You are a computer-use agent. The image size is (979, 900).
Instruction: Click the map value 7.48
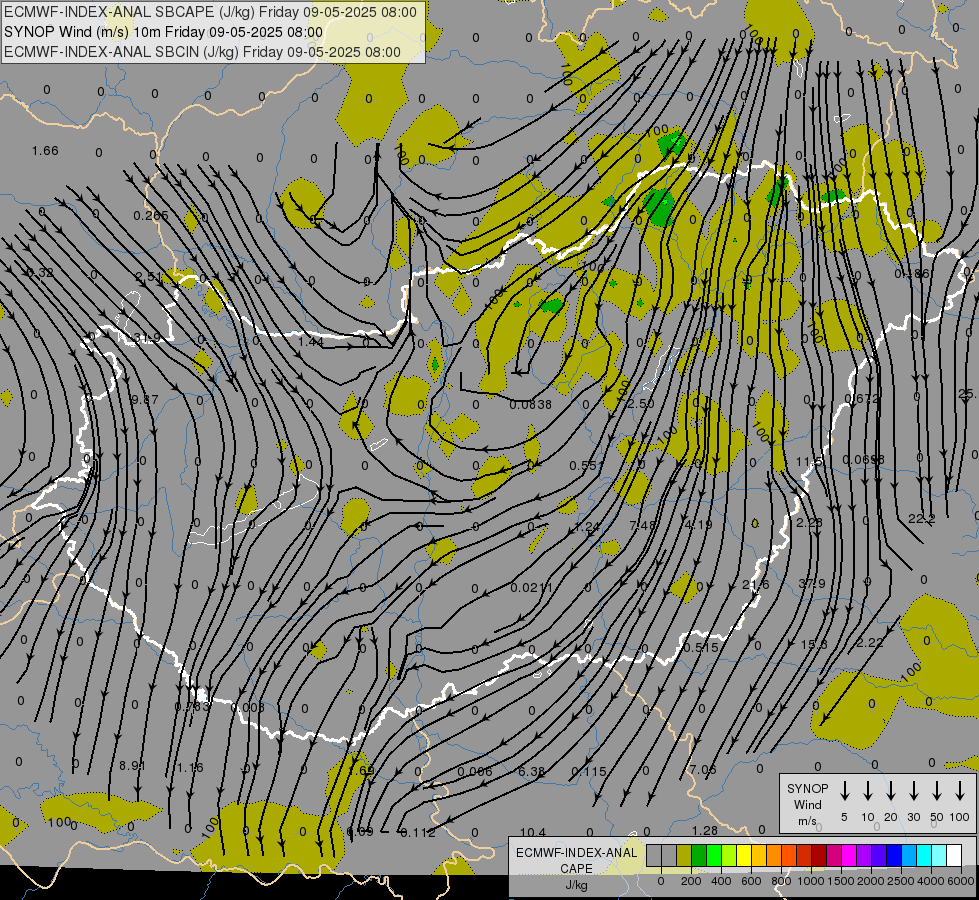click(x=642, y=525)
